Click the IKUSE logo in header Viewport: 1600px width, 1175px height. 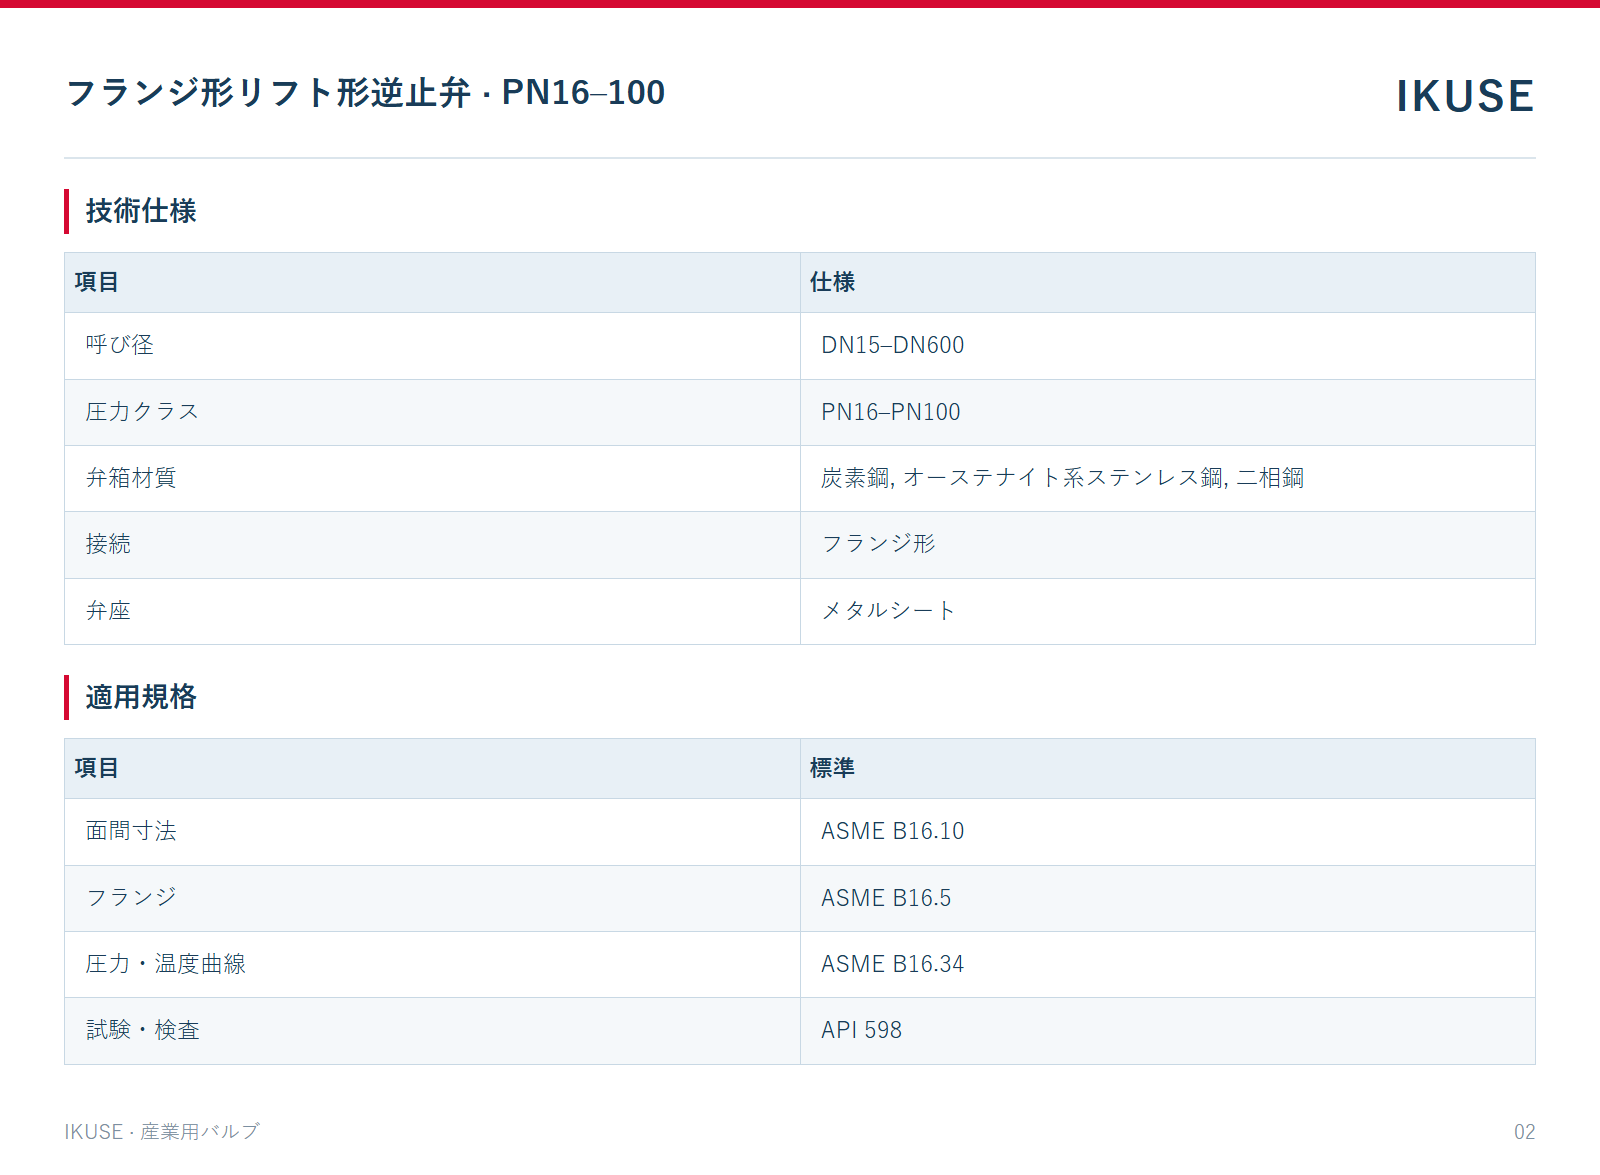tap(1464, 96)
